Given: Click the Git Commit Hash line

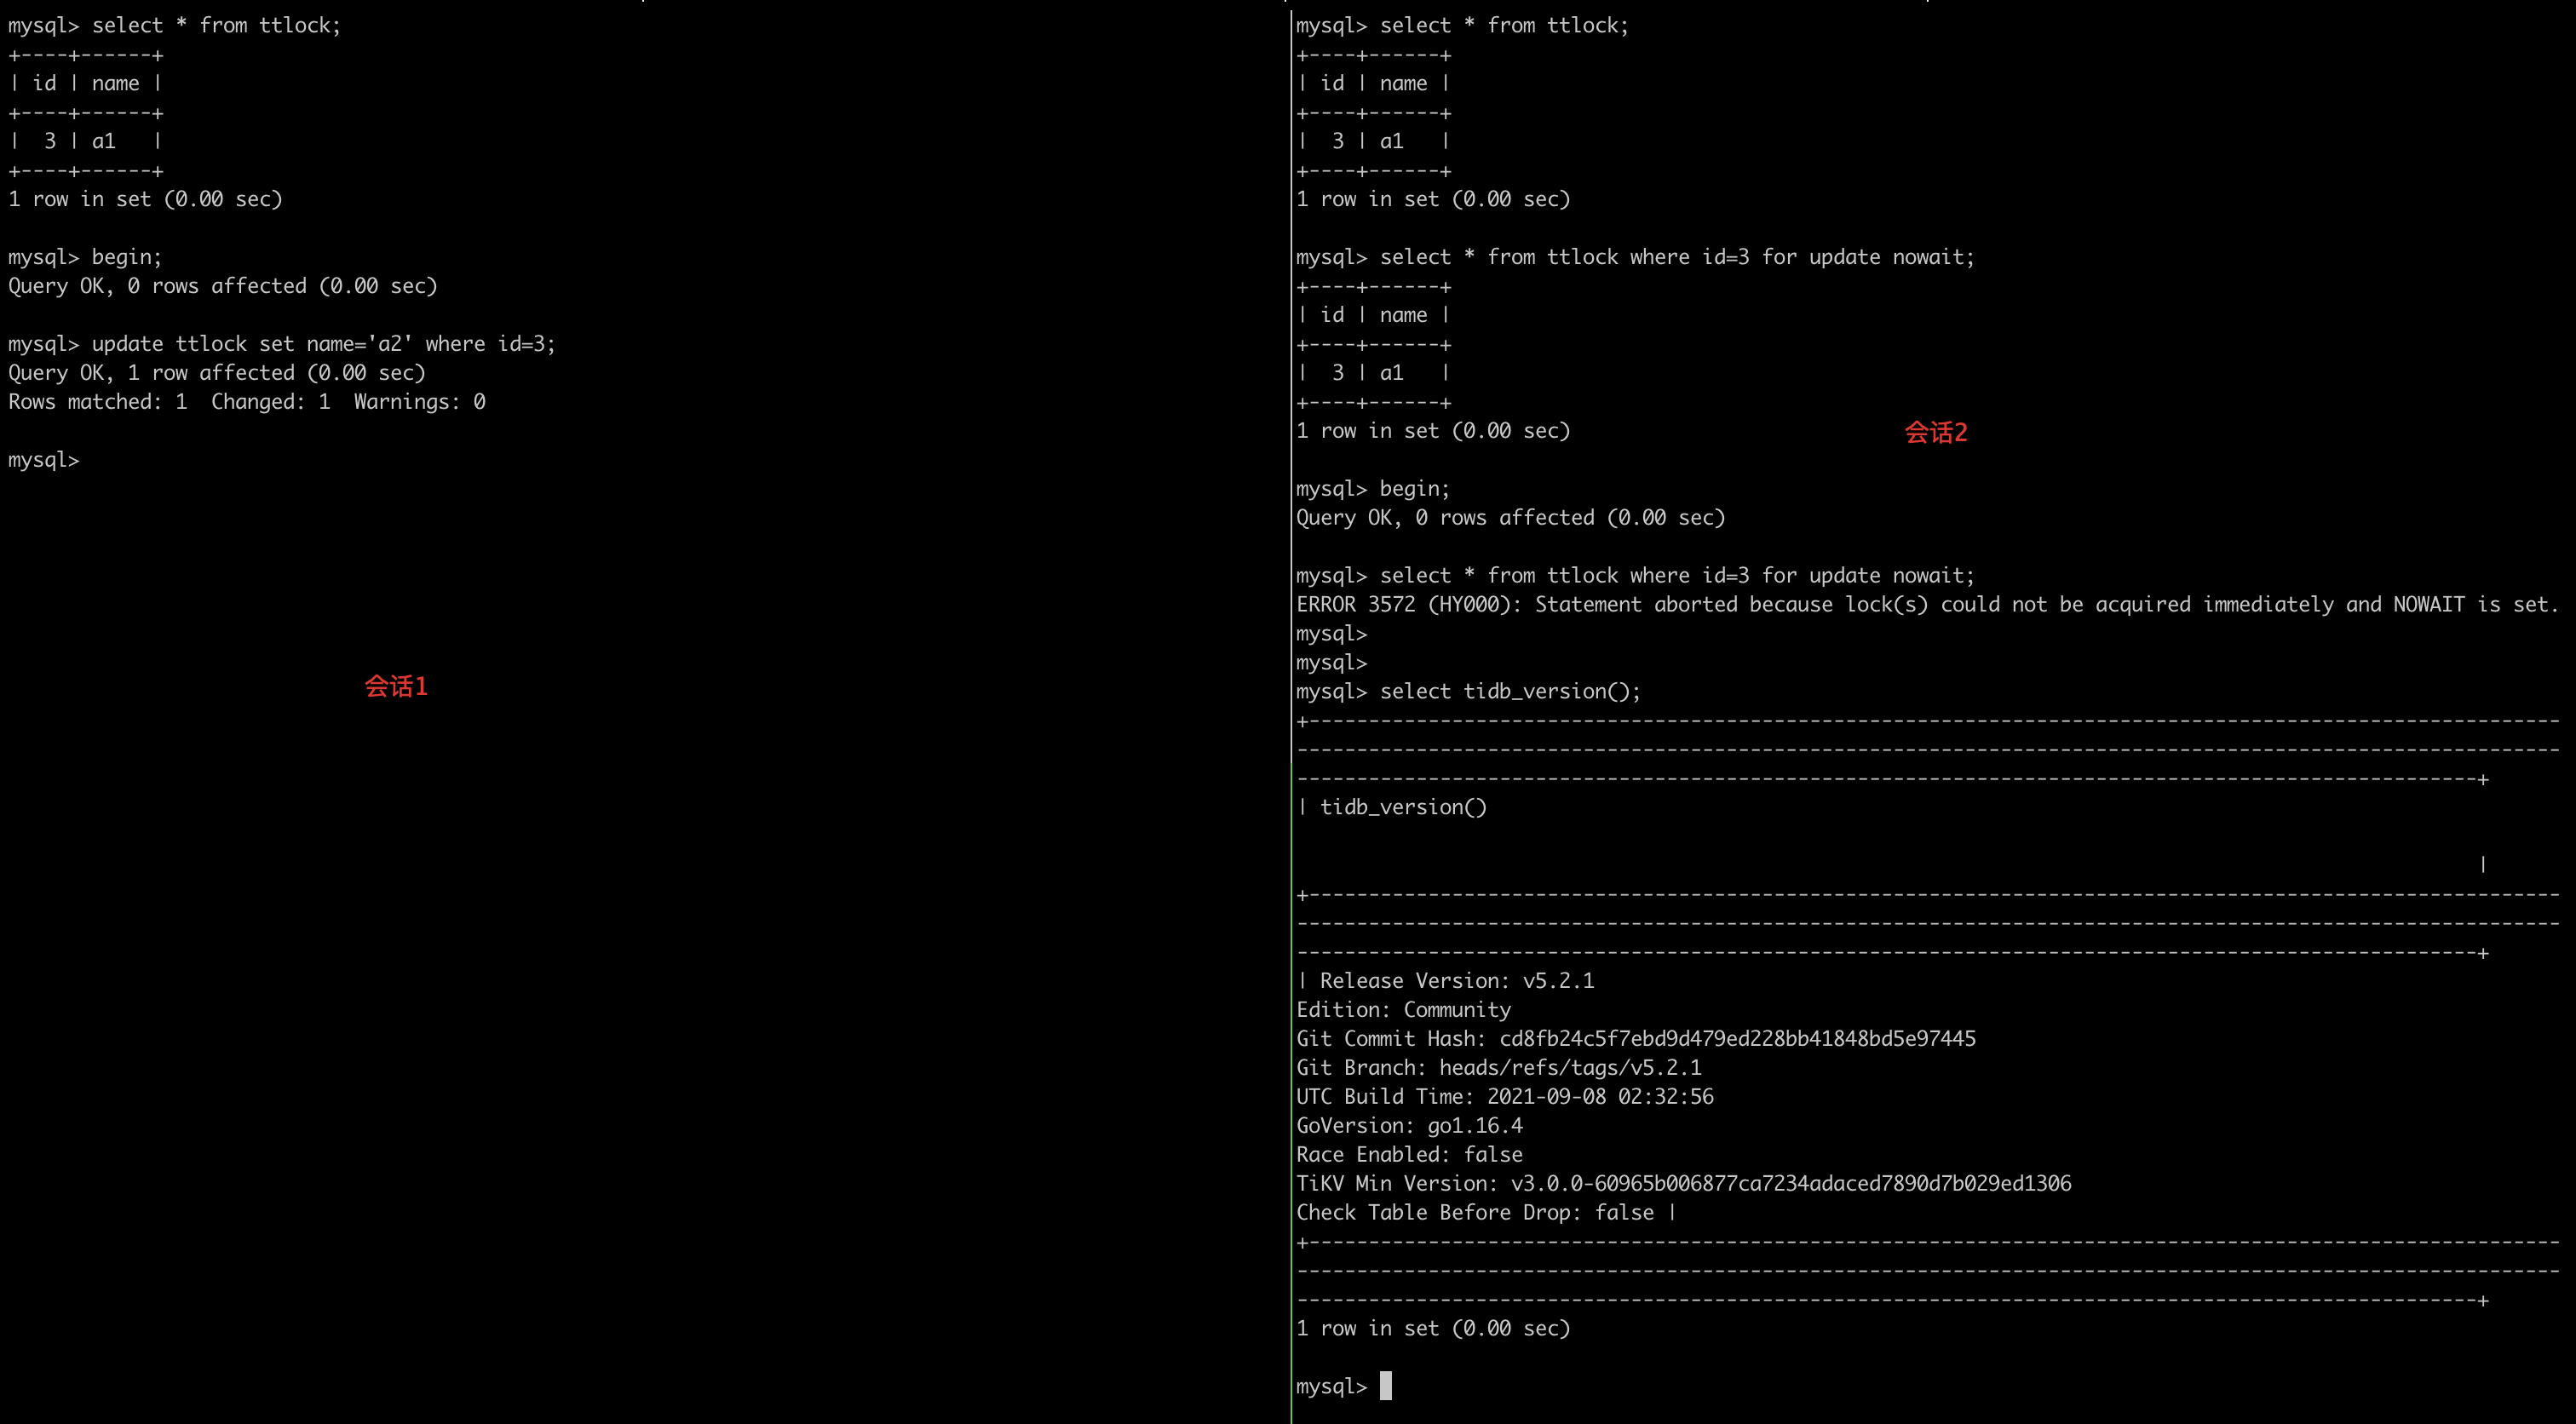Looking at the screenshot, I should click(x=1635, y=1039).
